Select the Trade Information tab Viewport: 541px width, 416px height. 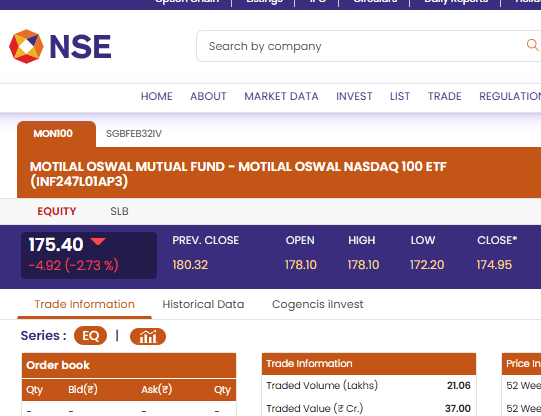pos(85,304)
